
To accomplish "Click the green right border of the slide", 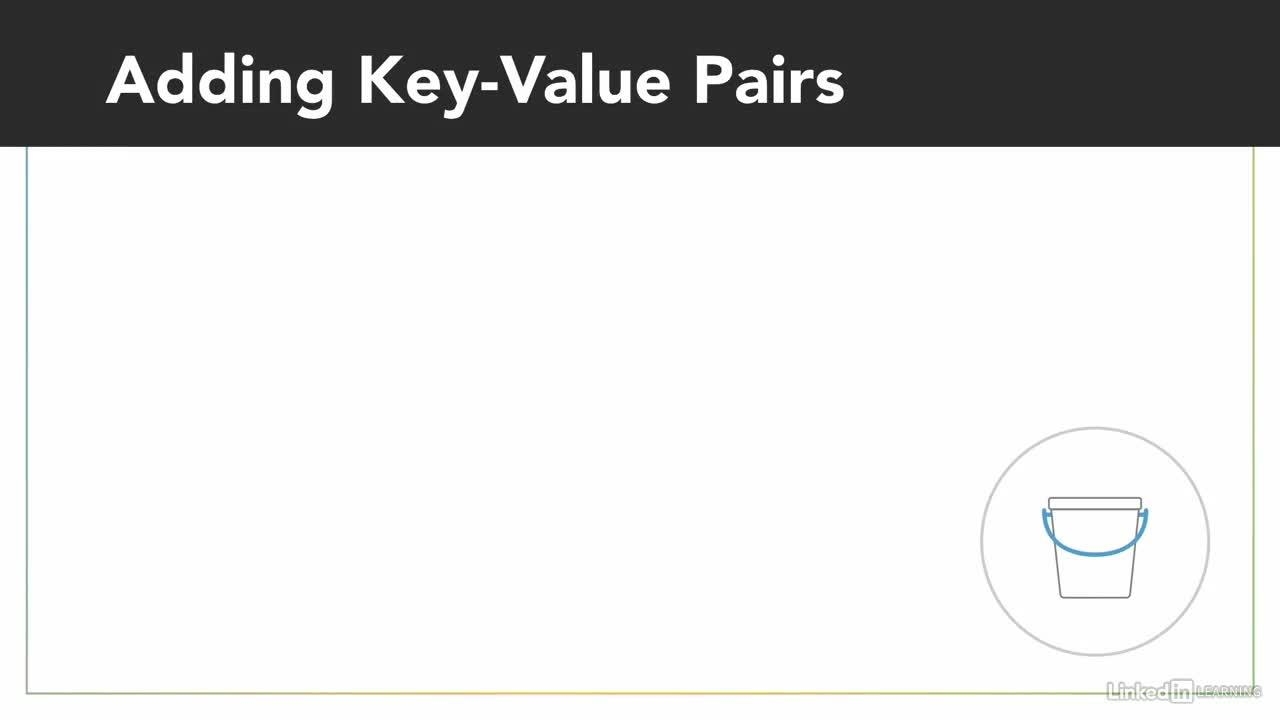I will click(x=1253, y=400).
